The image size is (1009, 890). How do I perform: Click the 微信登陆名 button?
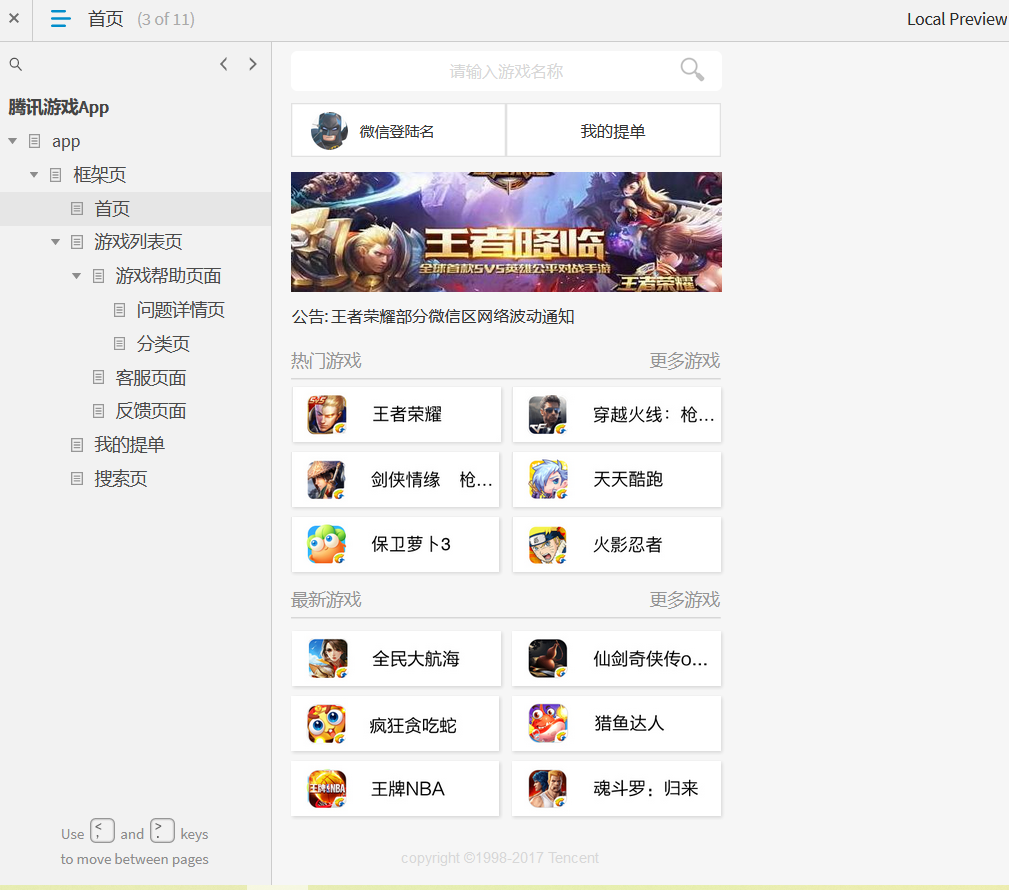point(398,131)
